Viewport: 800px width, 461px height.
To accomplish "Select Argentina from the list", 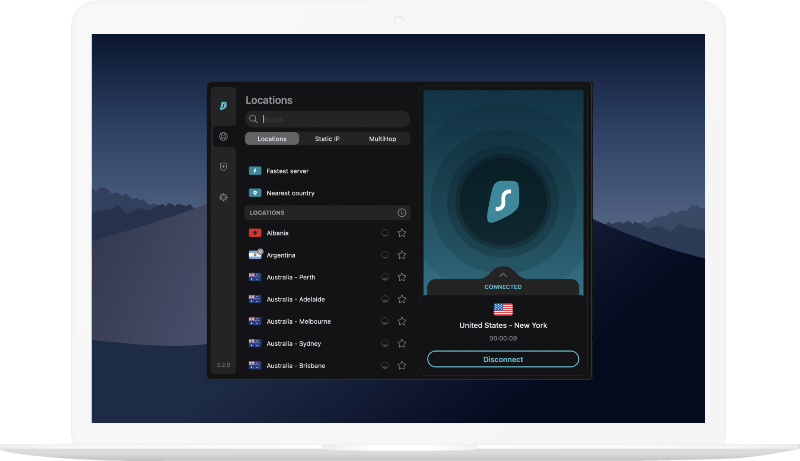I will click(328, 255).
